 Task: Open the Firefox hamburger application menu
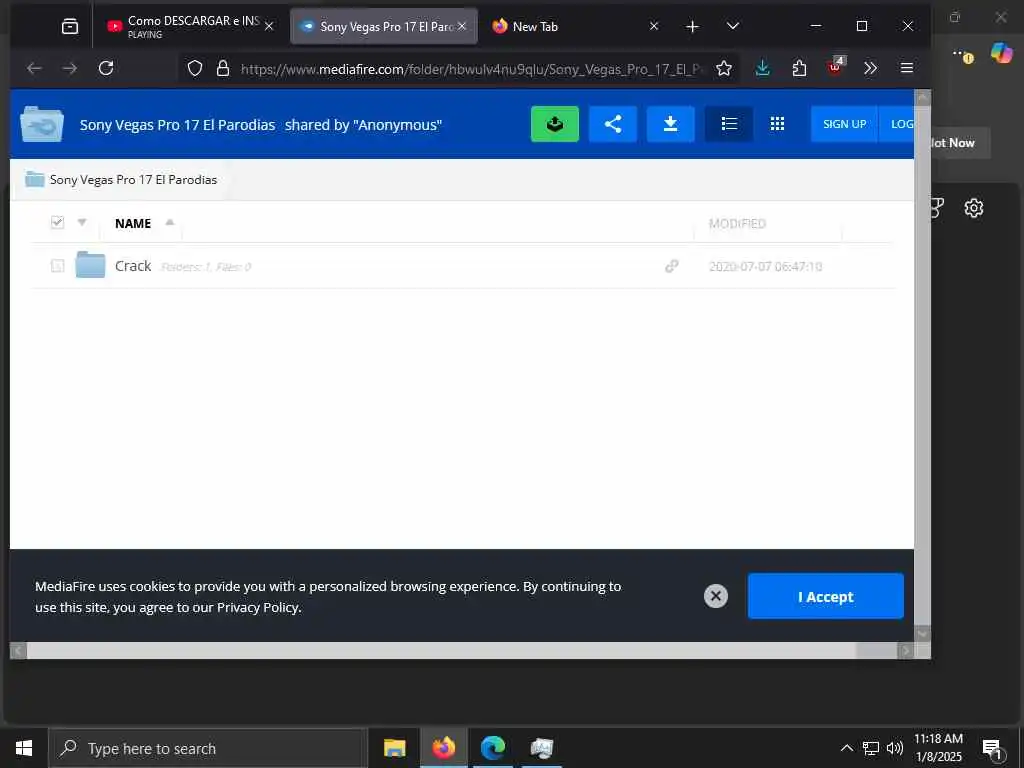tap(906, 68)
